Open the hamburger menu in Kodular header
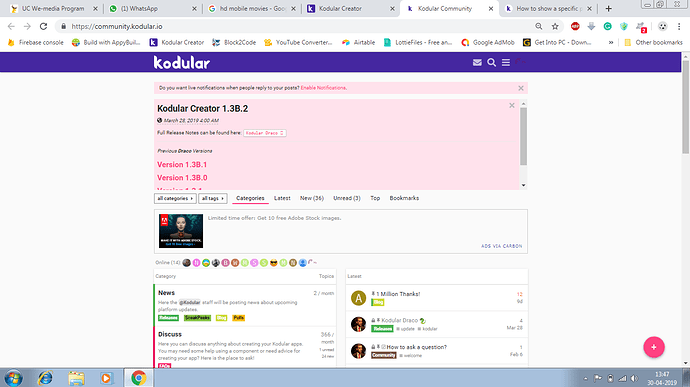This screenshot has height=387, width=690. click(x=506, y=63)
